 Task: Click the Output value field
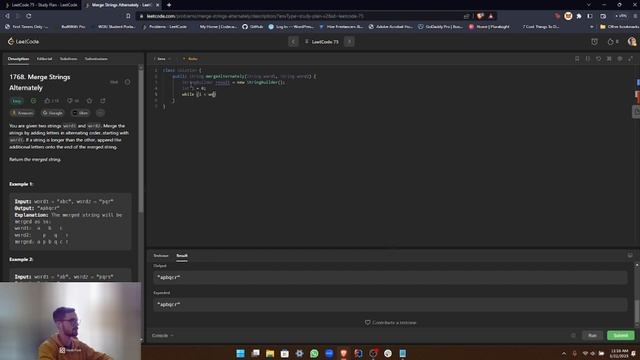point(390,277)
